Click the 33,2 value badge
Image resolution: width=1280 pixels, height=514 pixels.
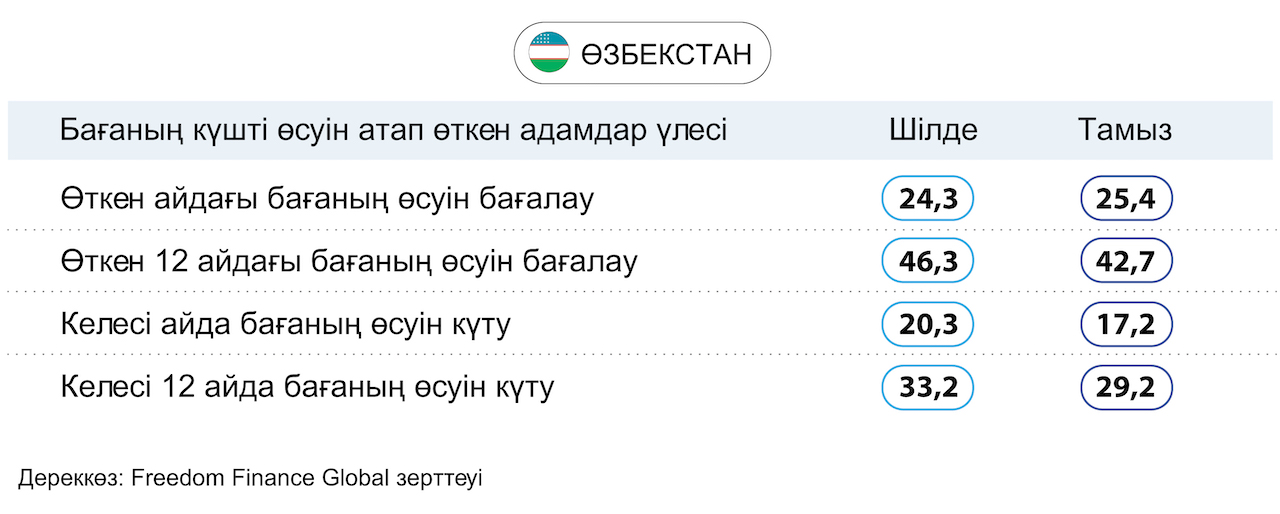coord(928,387)
